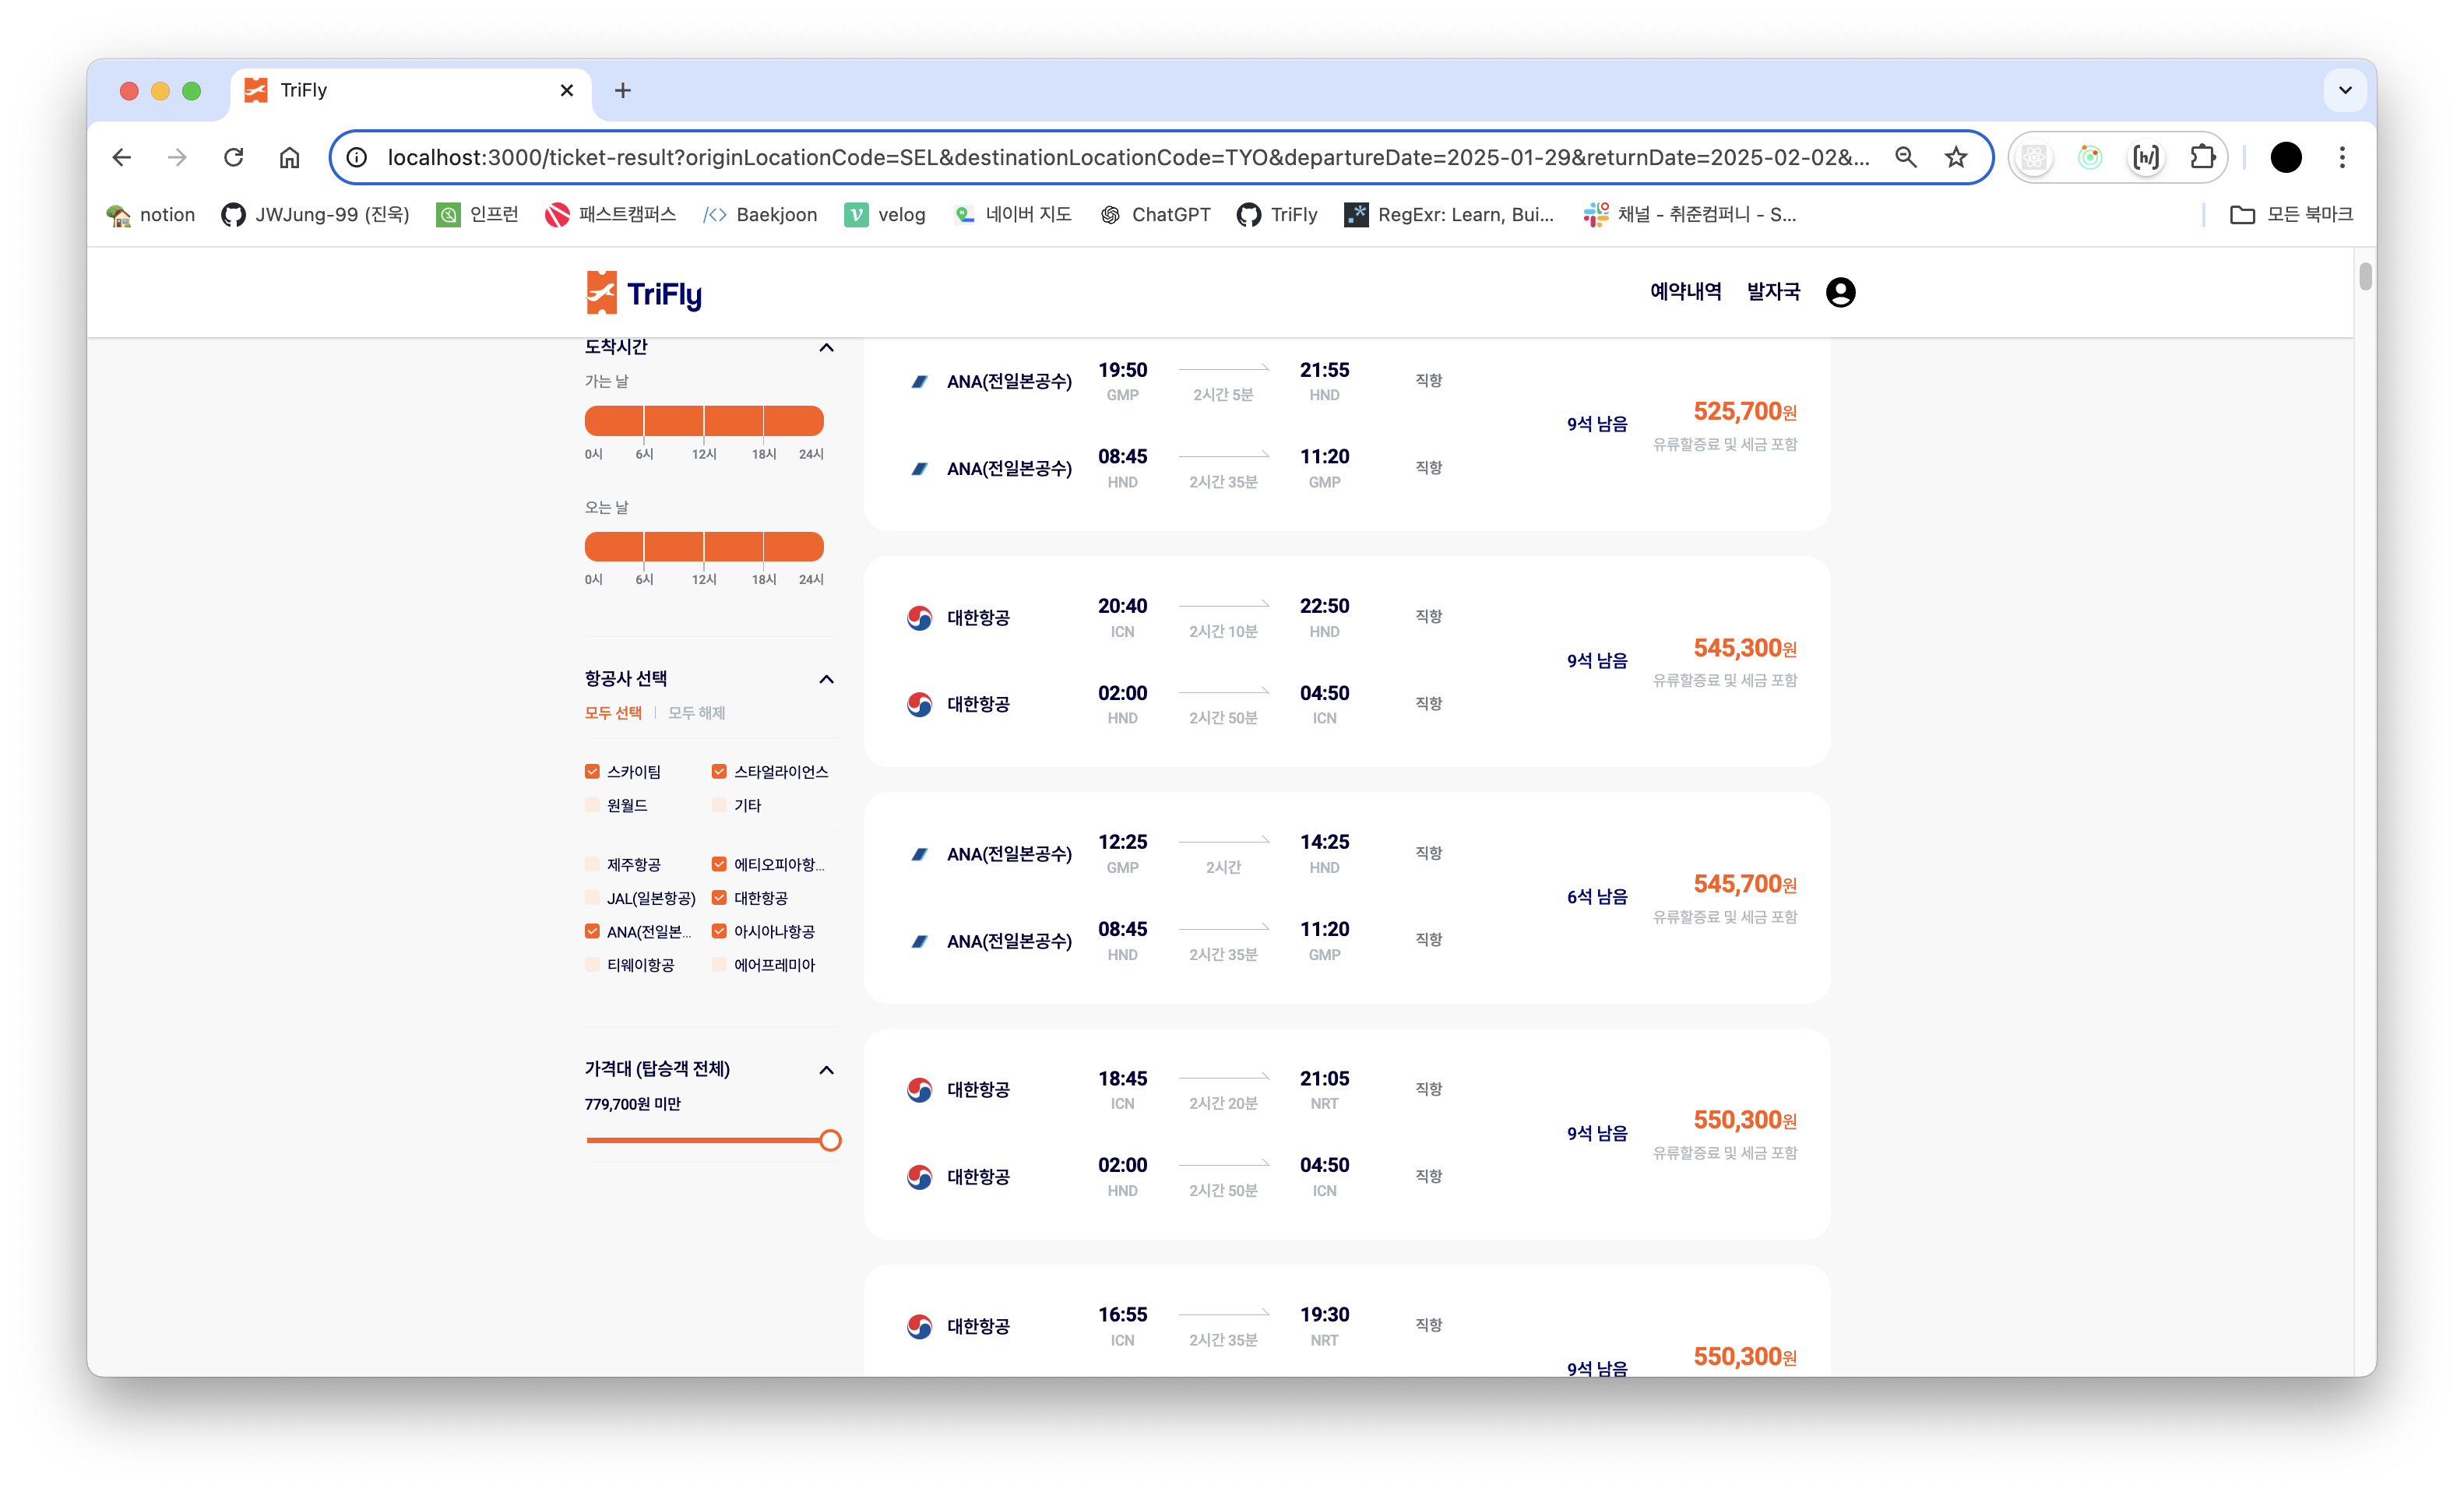Screen dimensions: 2464x1492
Task: Collapse the 항공사 선택 section chevron
Action: tap(826, 680)
